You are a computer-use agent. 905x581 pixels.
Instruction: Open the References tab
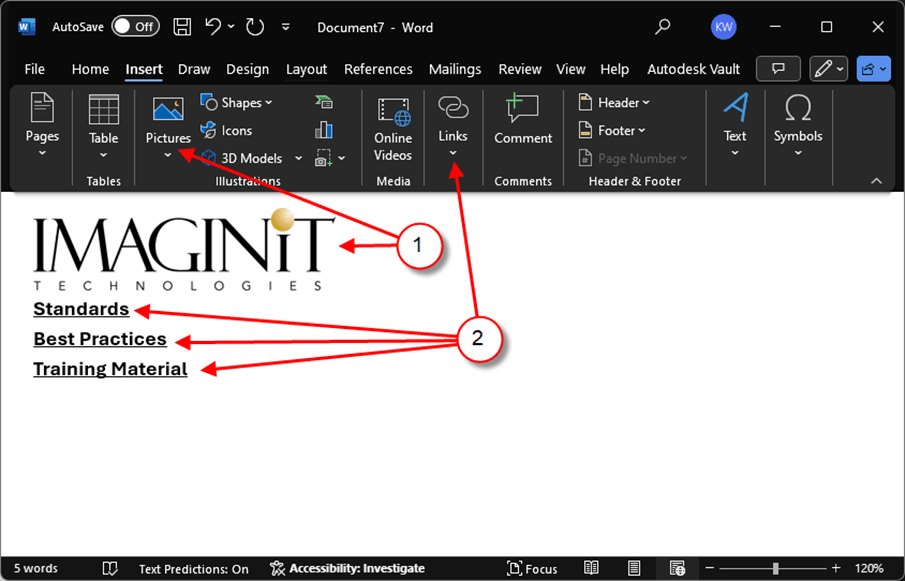pos(378,69)
